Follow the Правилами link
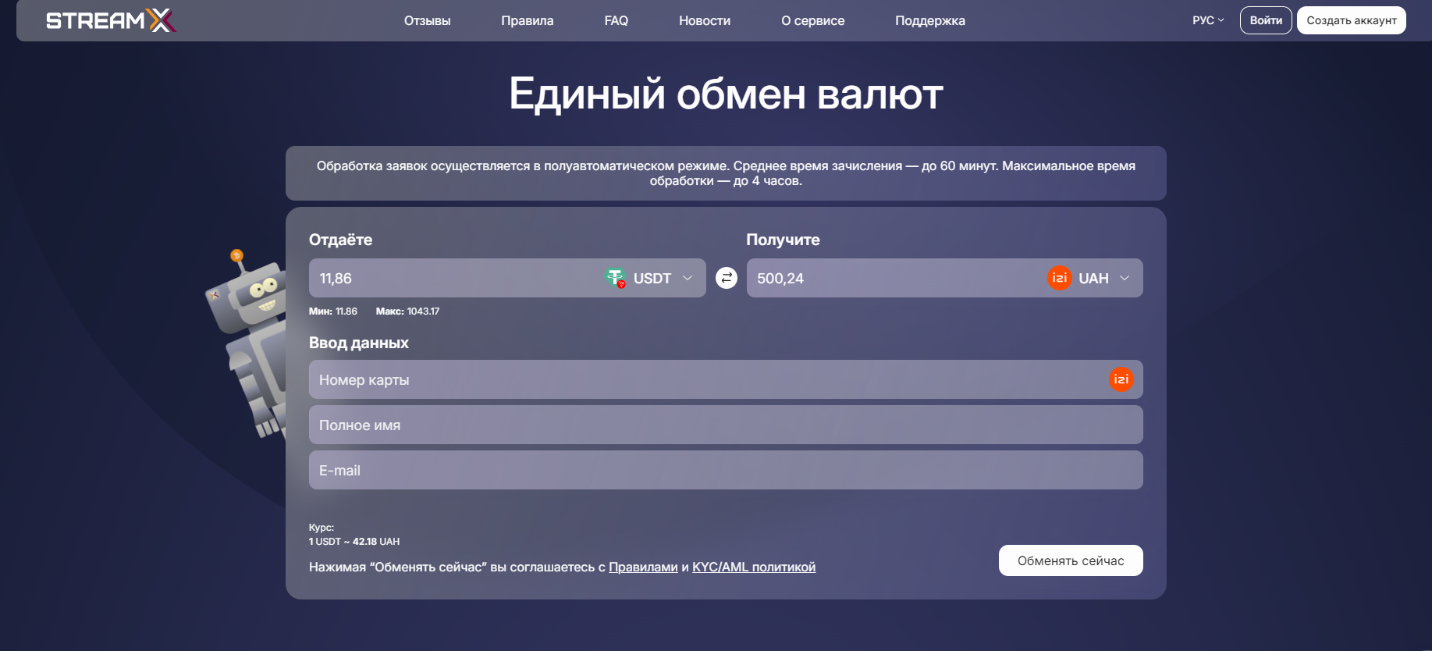Screen dimensions: 1432x651 (x=646, y=566)
